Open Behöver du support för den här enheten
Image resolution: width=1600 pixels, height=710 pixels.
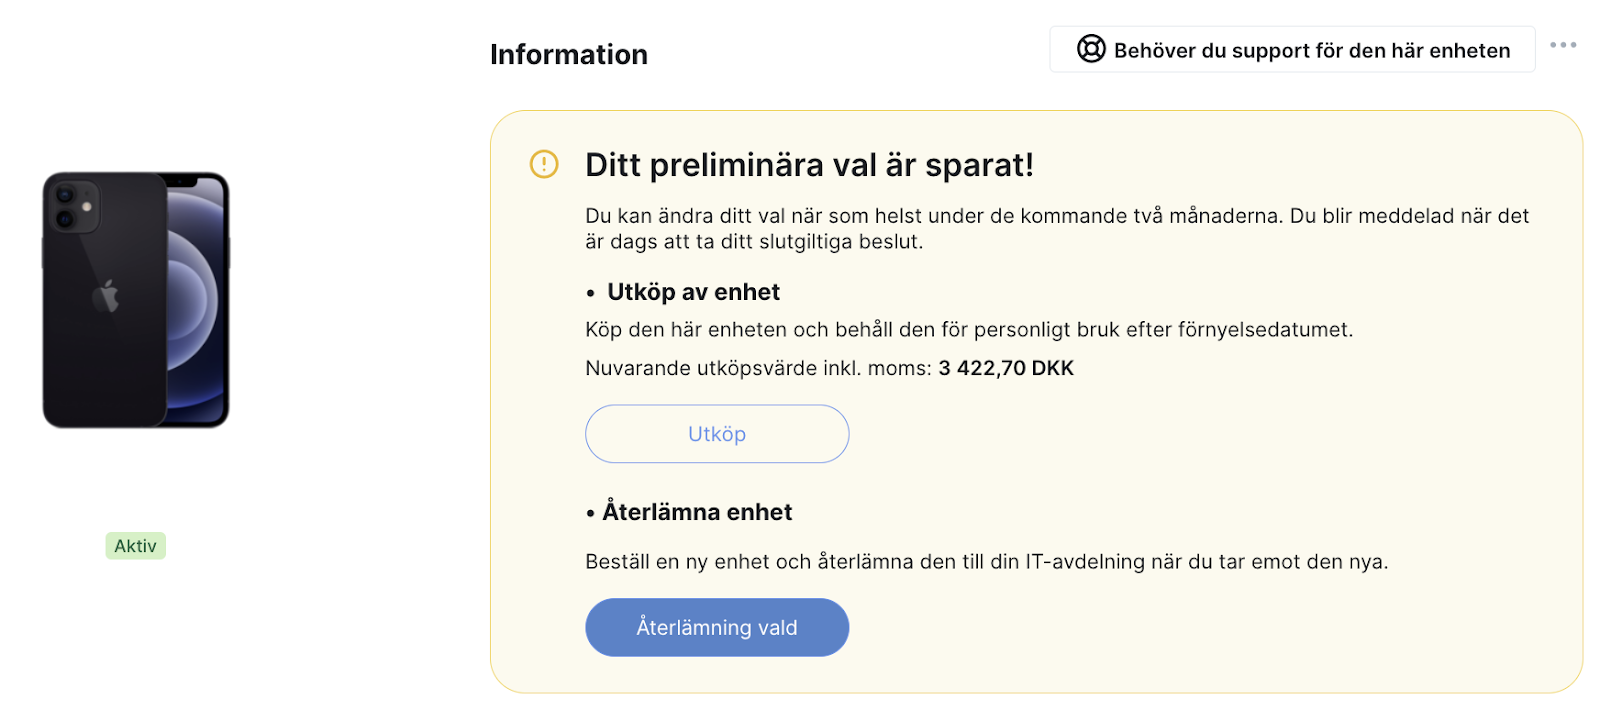(1292, 50)
